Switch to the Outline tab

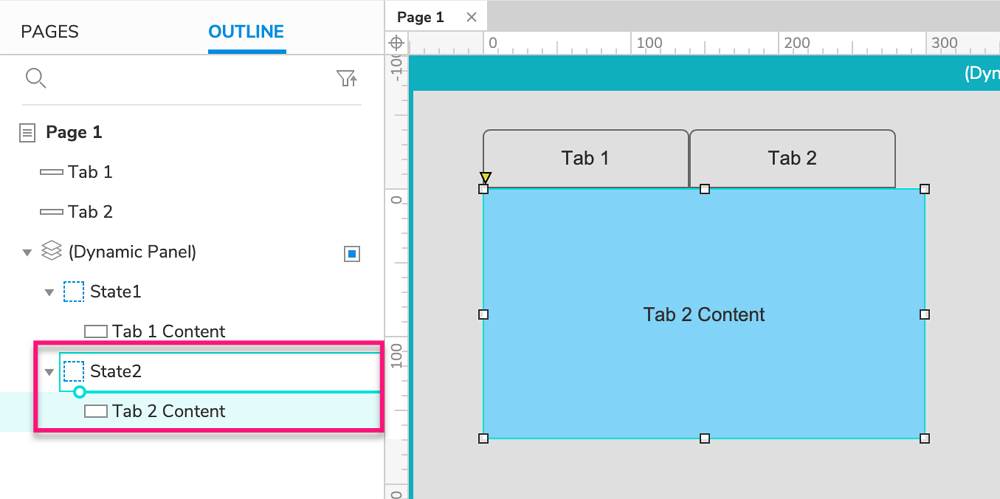point(246,32)
